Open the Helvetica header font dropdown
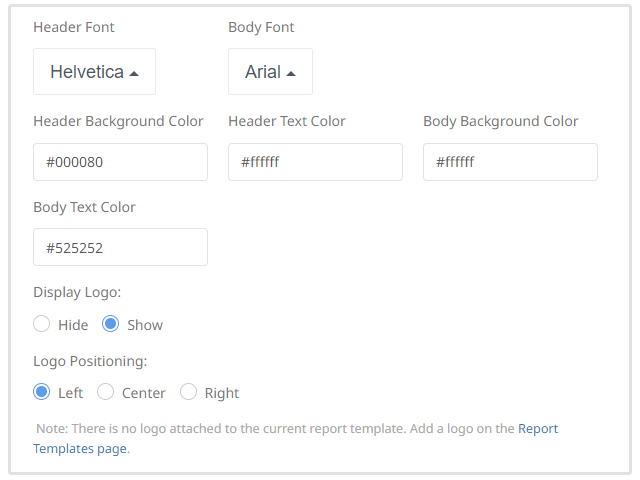Viewport: 640px width, 480px height. pyautogui.click(x=94, y=72)
